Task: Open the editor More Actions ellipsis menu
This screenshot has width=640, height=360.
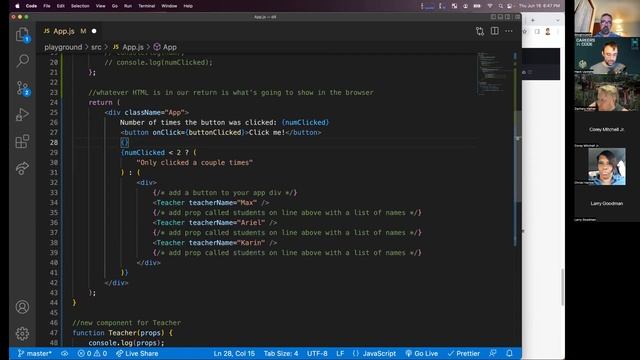Action: [509, 31]
